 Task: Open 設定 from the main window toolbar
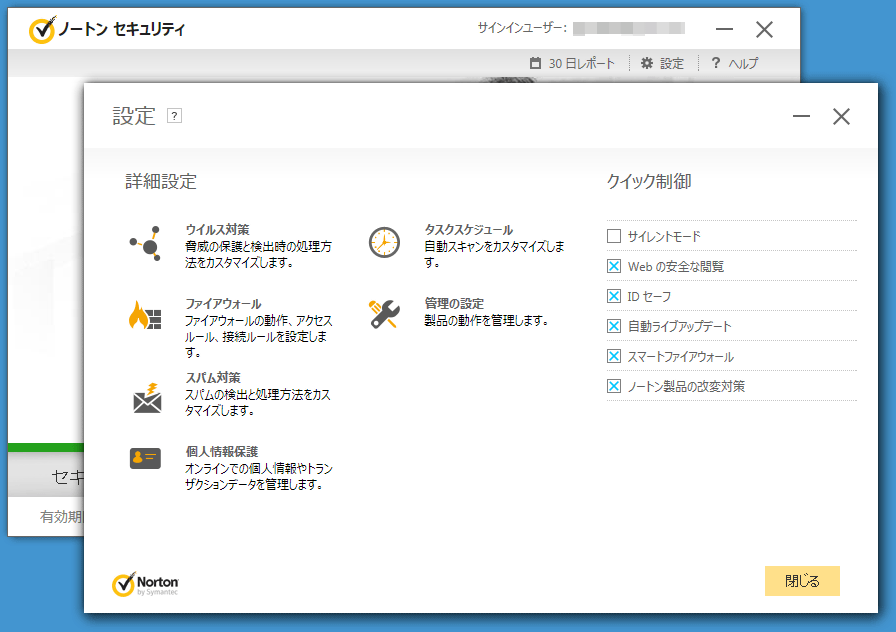tap(671, 63)
